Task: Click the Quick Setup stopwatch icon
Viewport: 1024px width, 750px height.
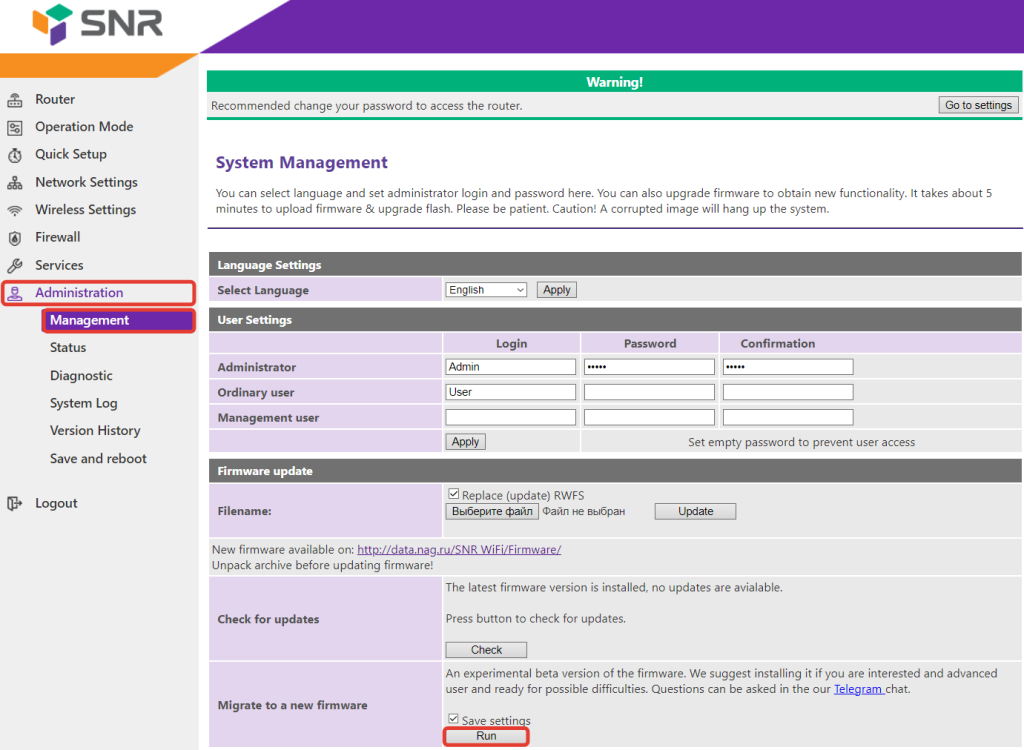Action: (x=14, y=155)
